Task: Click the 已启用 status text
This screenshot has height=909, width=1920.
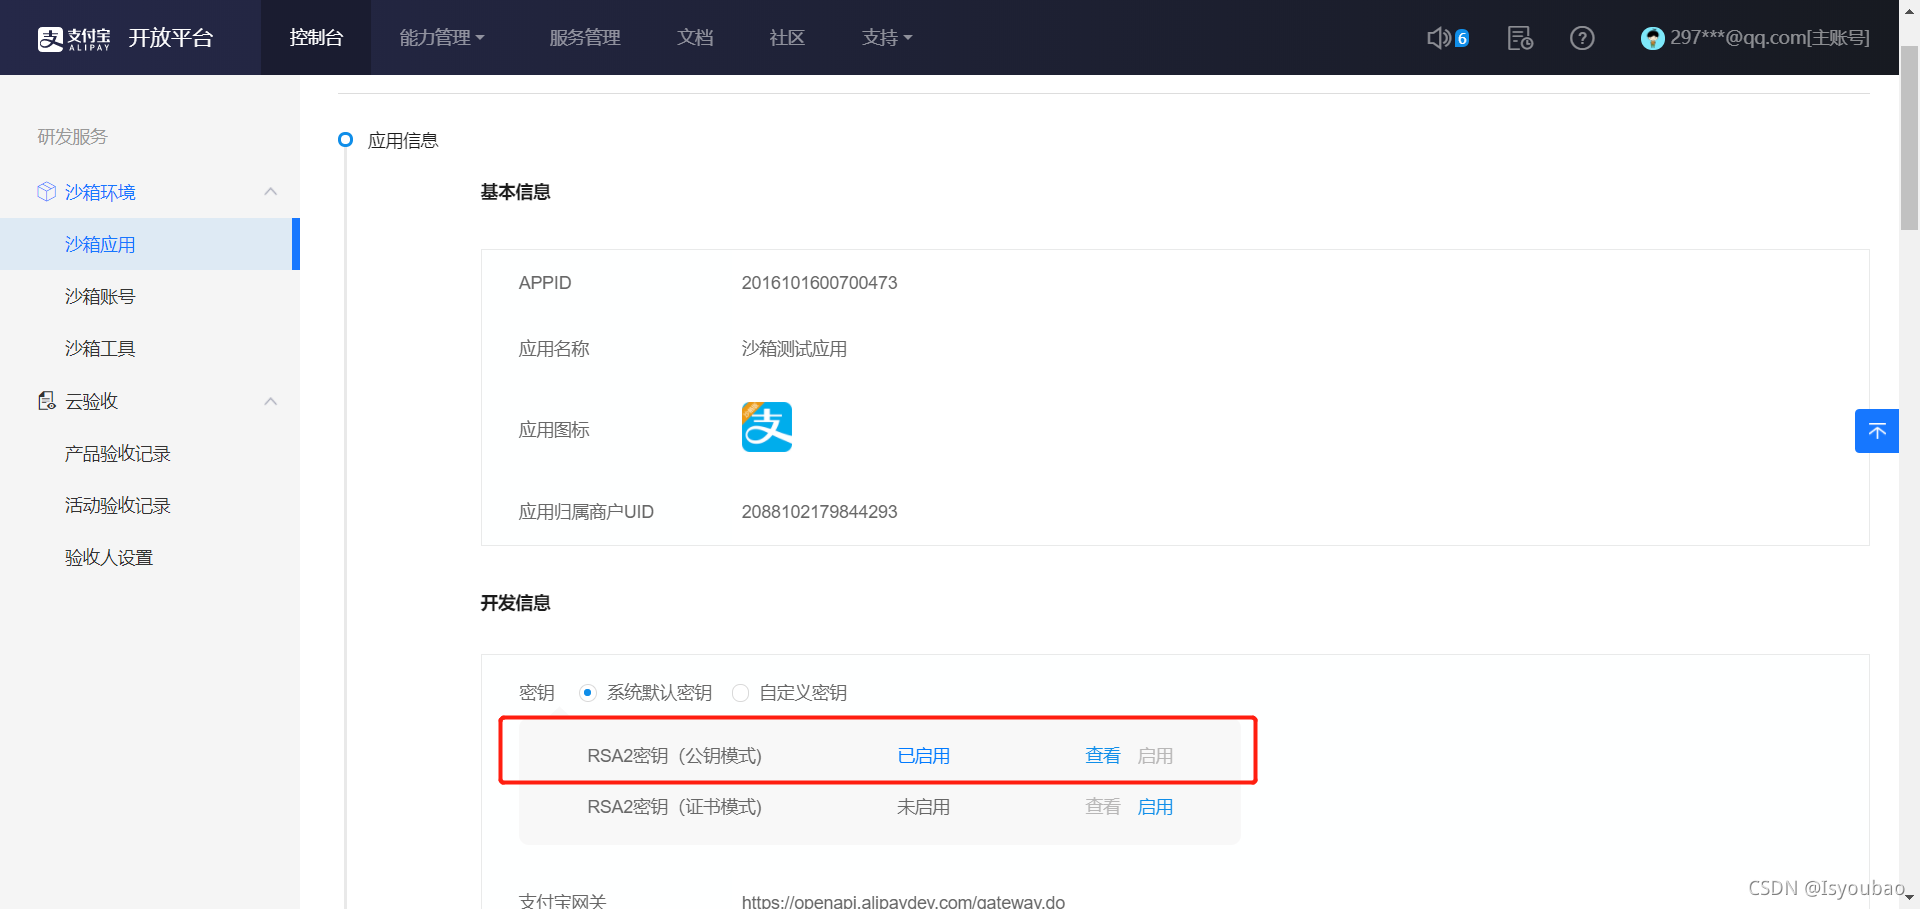Action: tap(923, 756)
